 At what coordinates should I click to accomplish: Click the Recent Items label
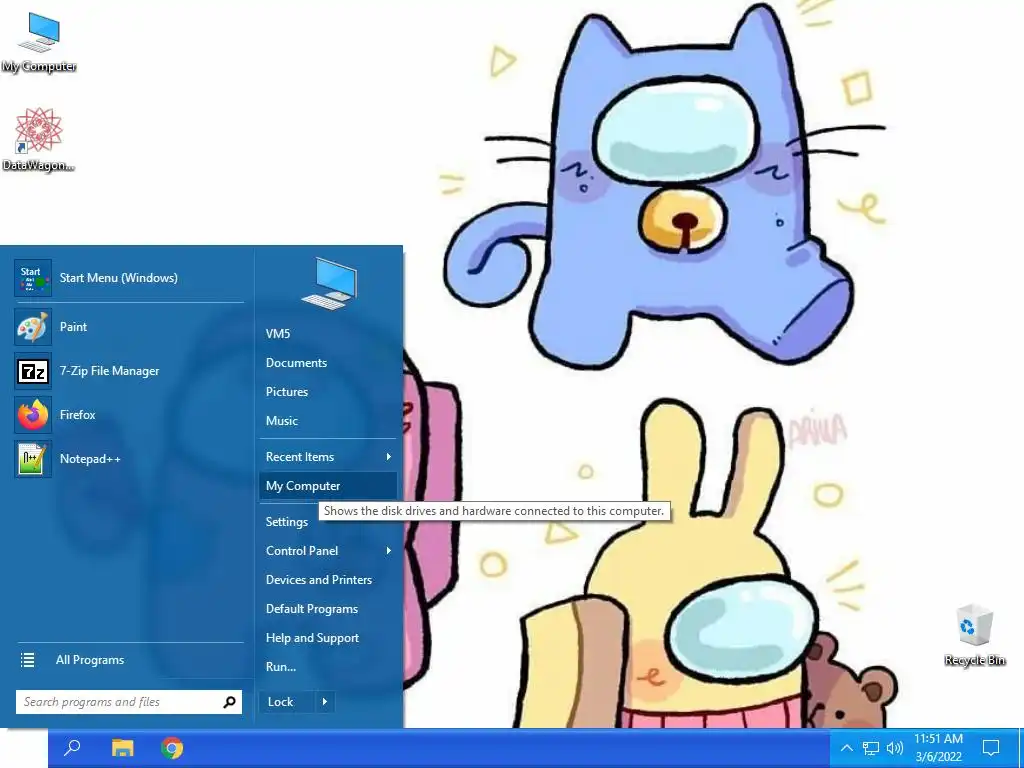(300, 456)
